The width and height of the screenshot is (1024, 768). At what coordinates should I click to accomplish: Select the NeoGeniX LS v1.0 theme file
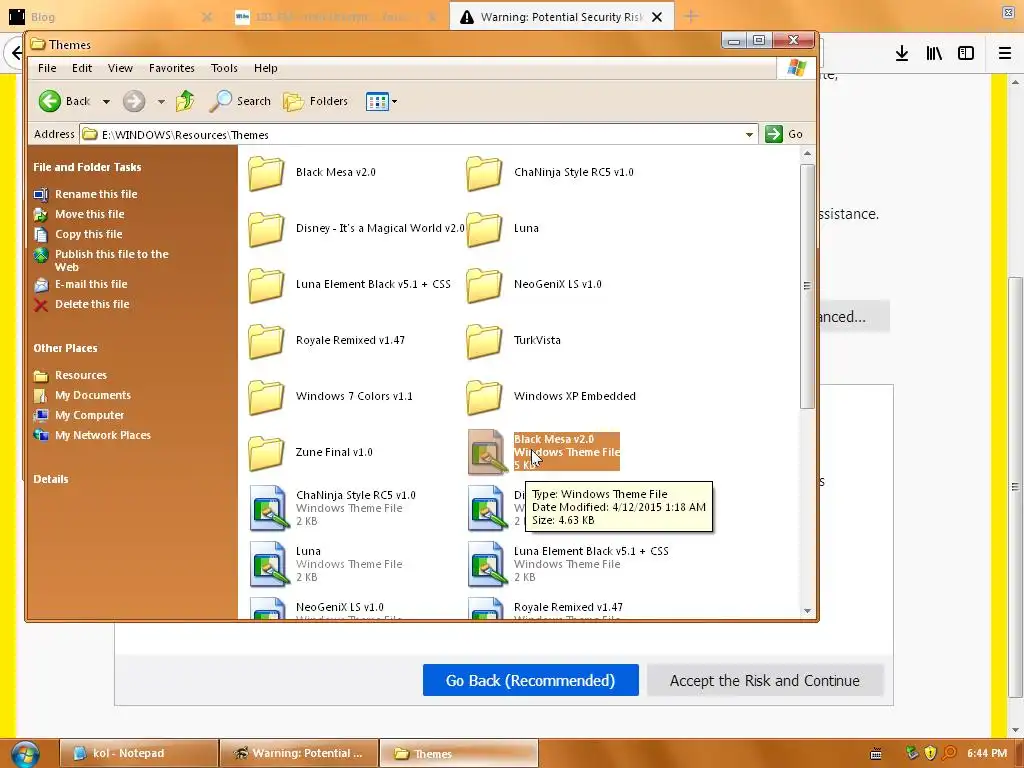coord(326,610)
